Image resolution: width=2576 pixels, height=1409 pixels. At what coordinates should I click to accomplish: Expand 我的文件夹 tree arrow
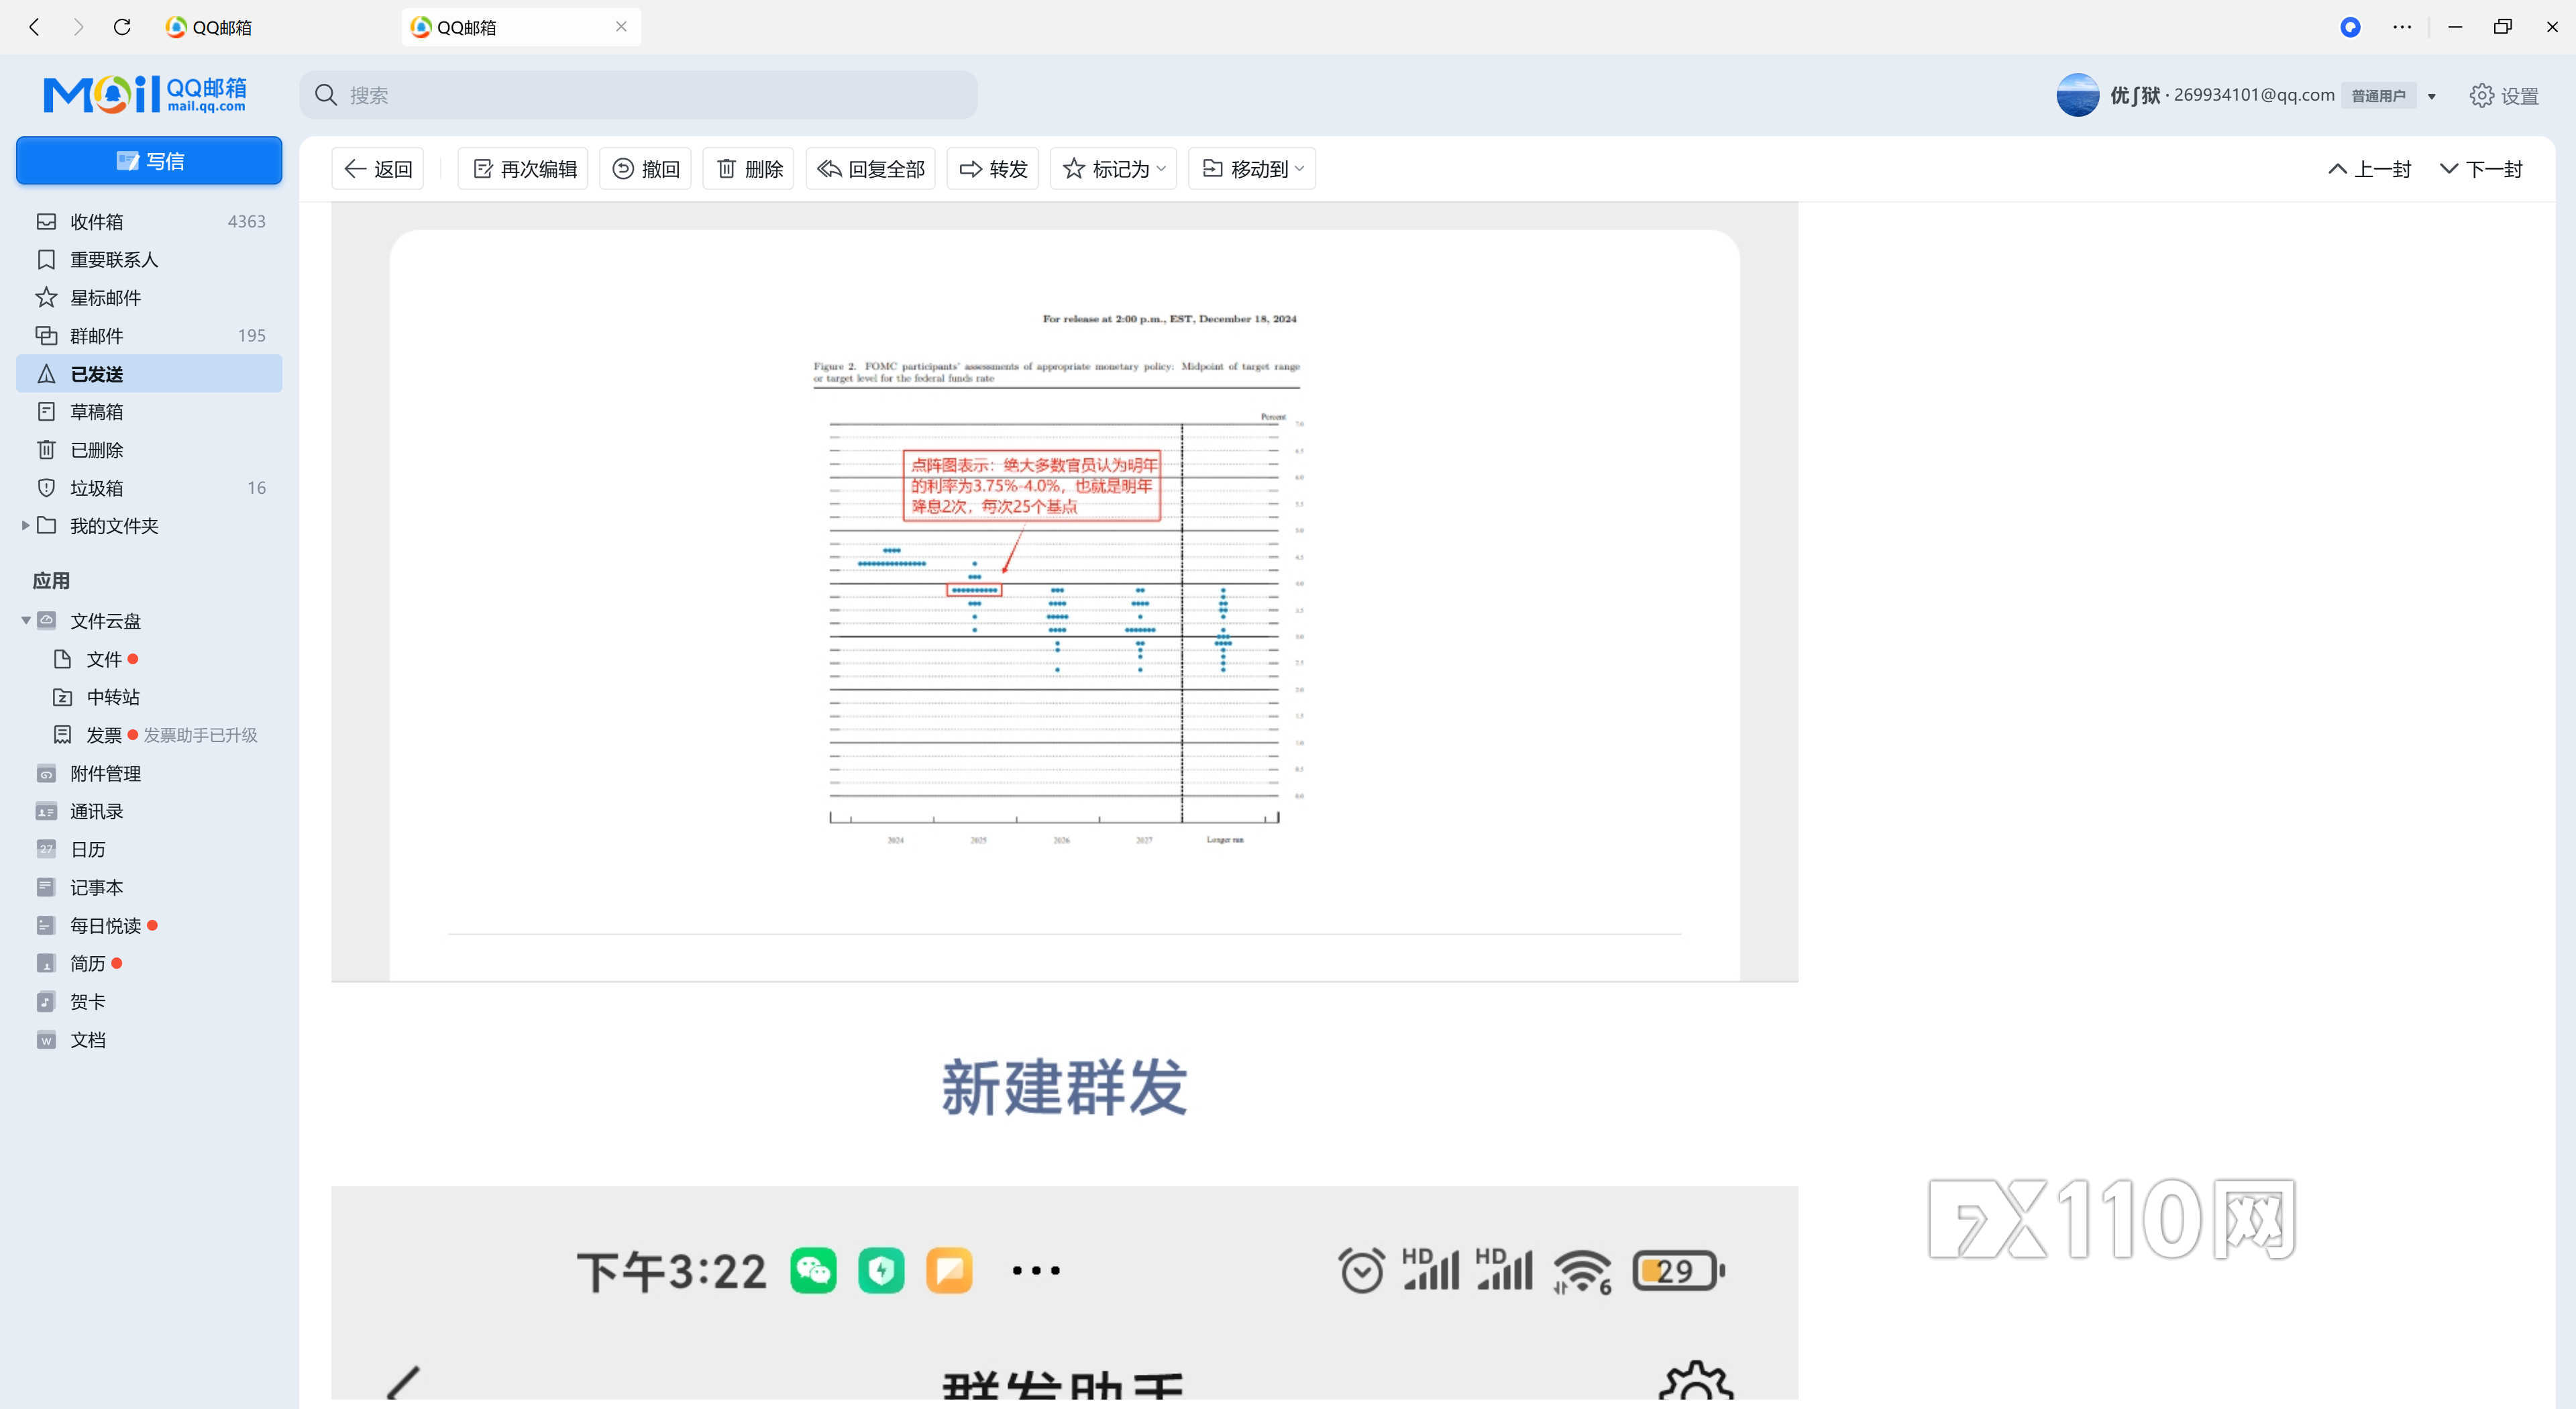25,525
